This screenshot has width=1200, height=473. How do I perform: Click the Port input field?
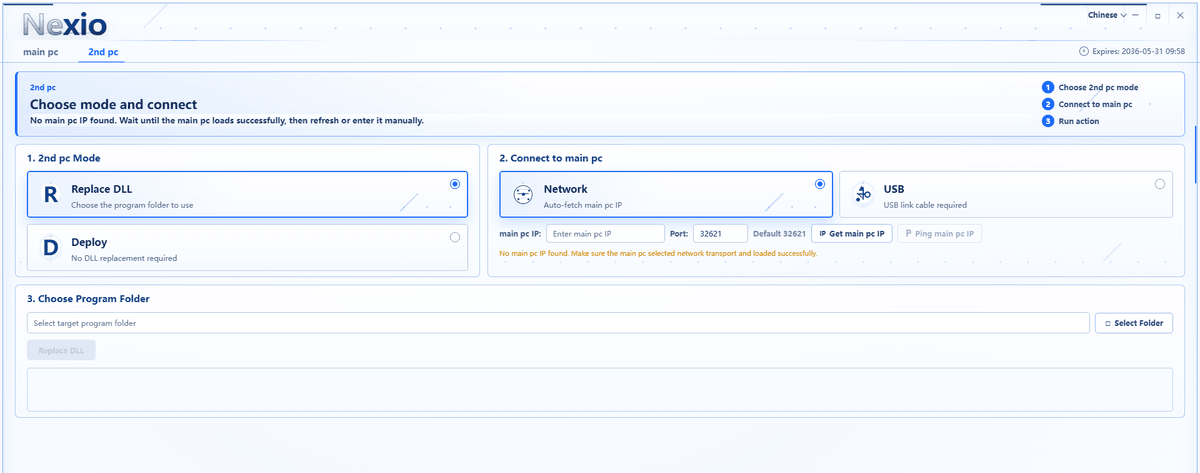point(720,233)
